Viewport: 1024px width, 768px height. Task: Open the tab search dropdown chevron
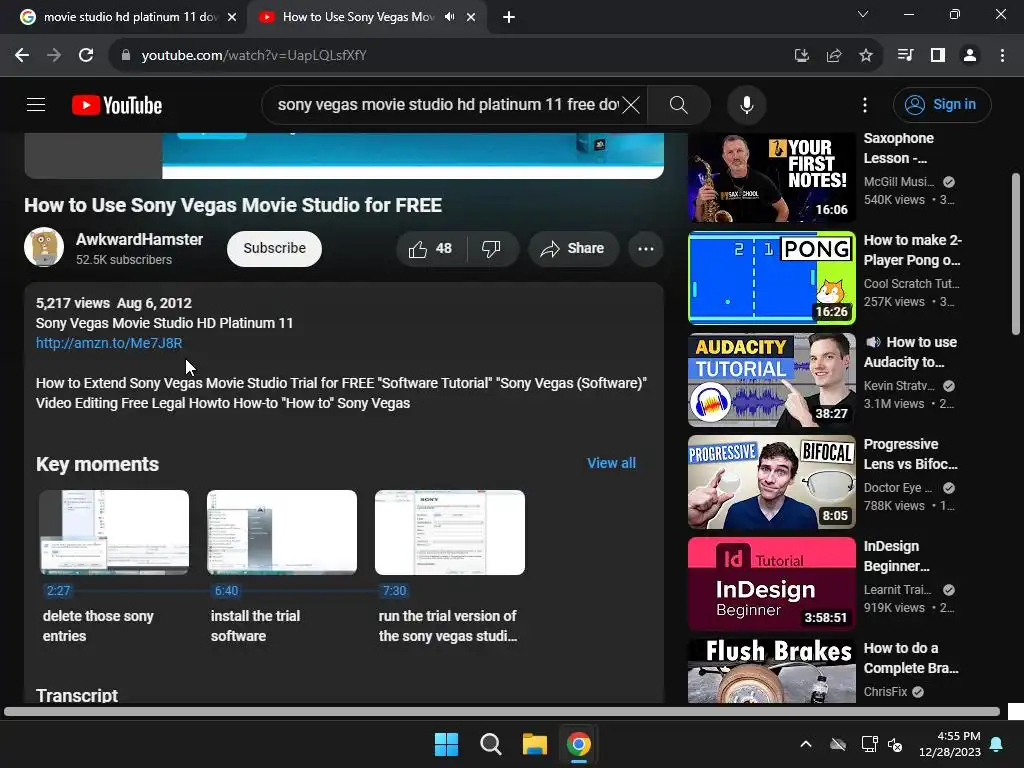pos(863,14)
